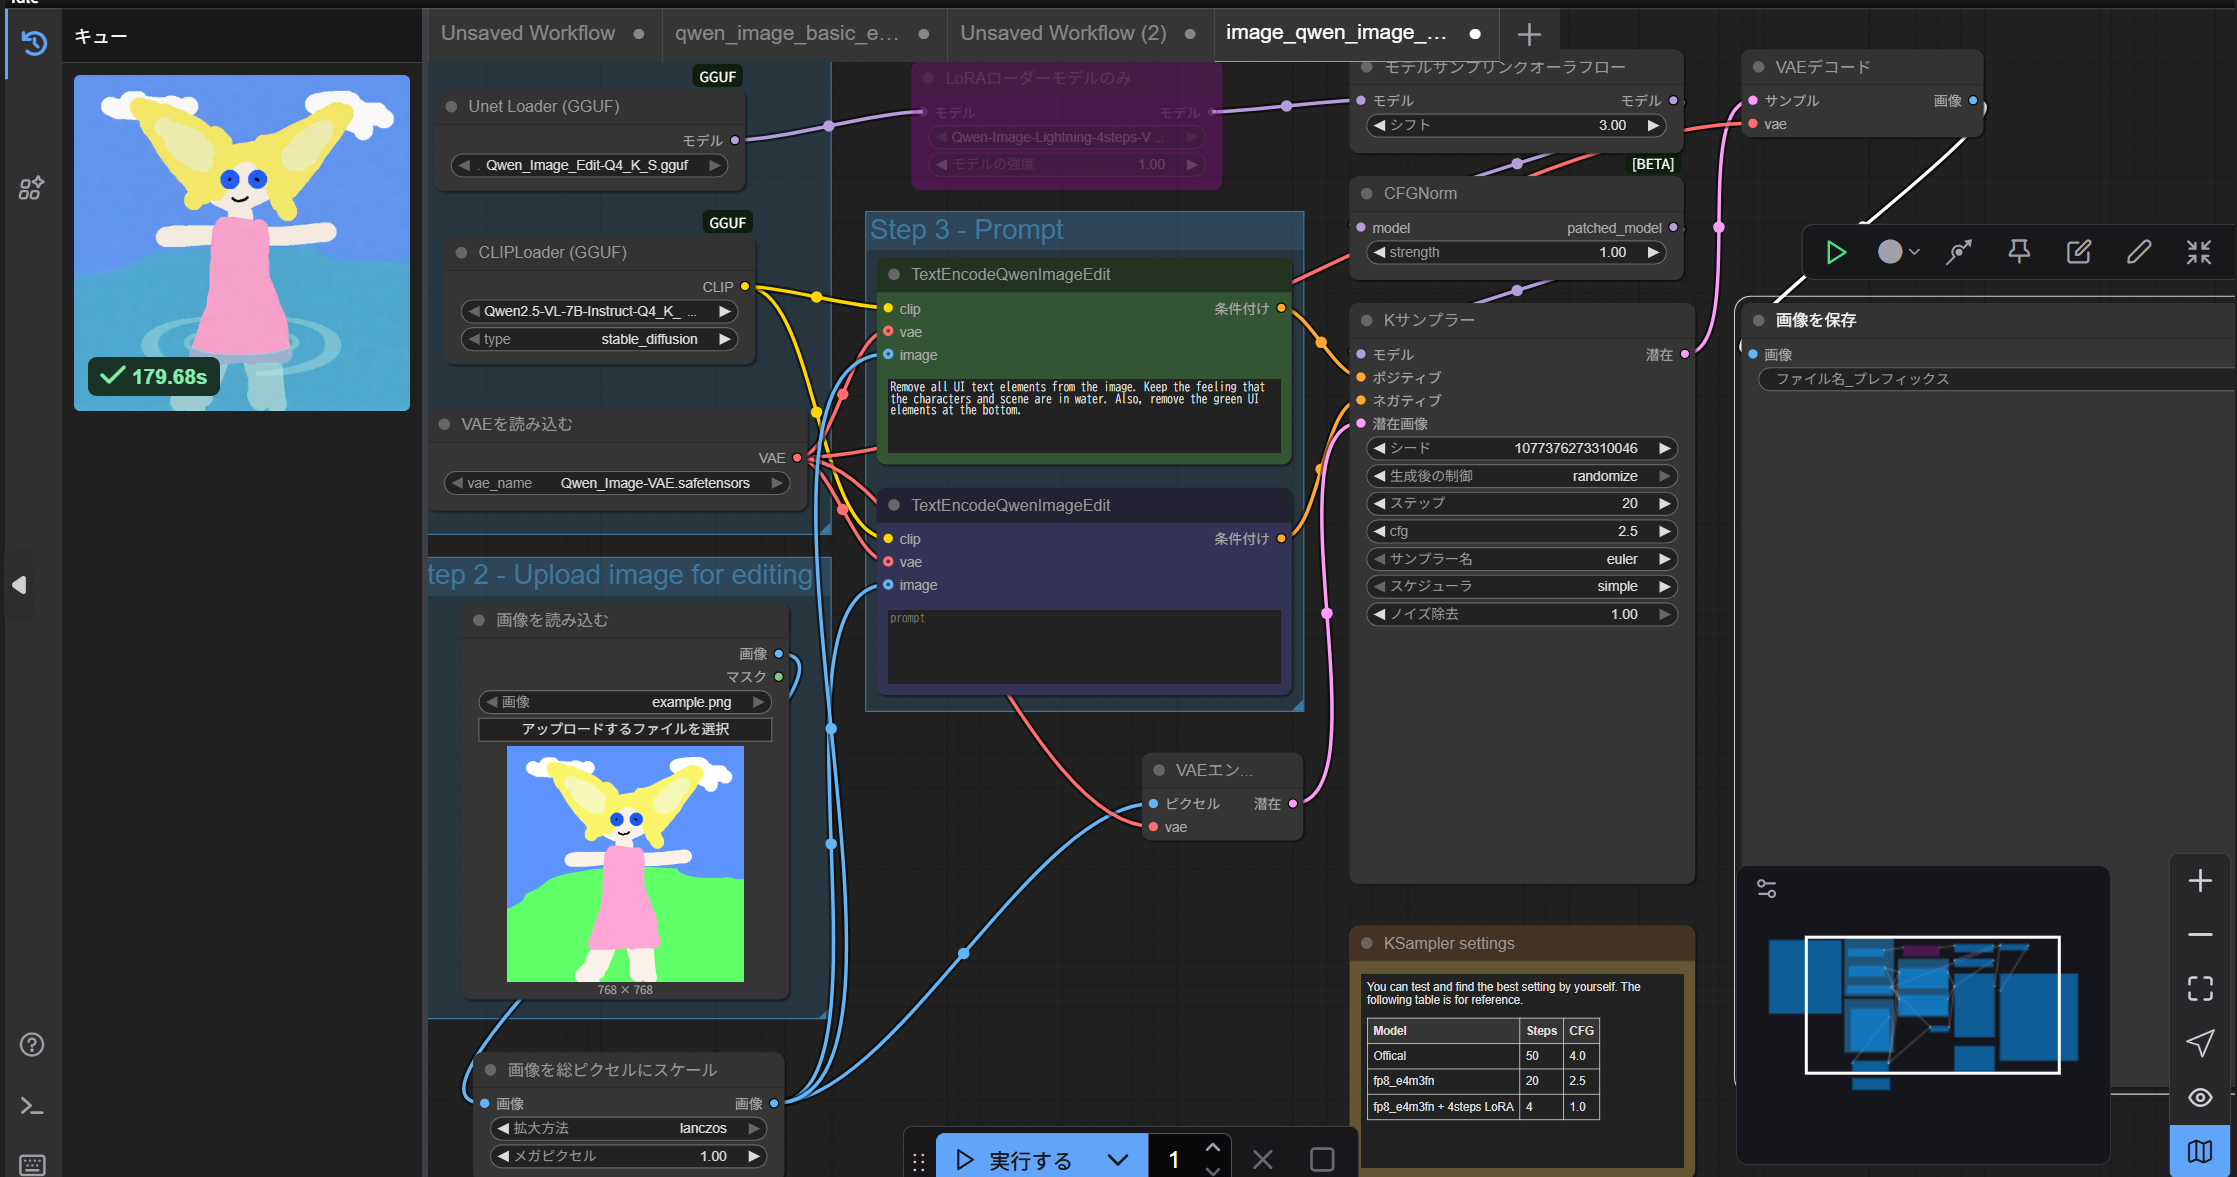Toggle link visibility eye icon
This screenshot has height=1177, width=2237.
(2199, 1097)
